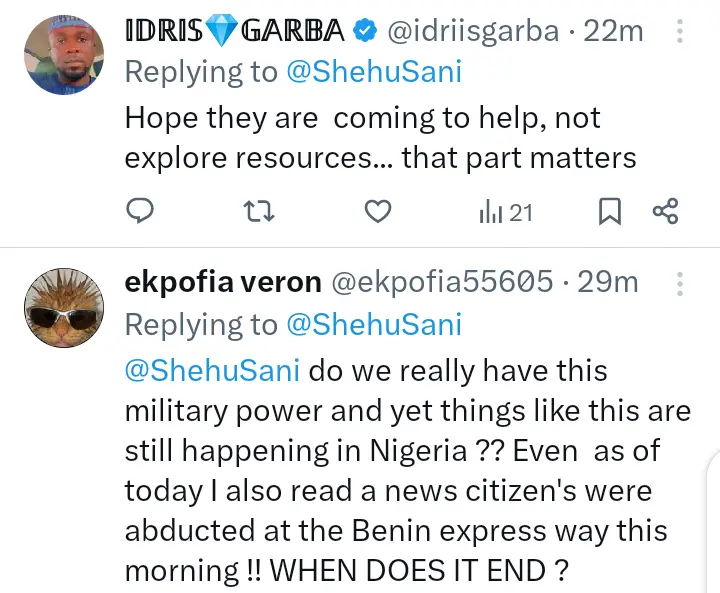Share Idris Garba's tweet
The width and height of the screenshot is (720, 593).
pos(665,211)
